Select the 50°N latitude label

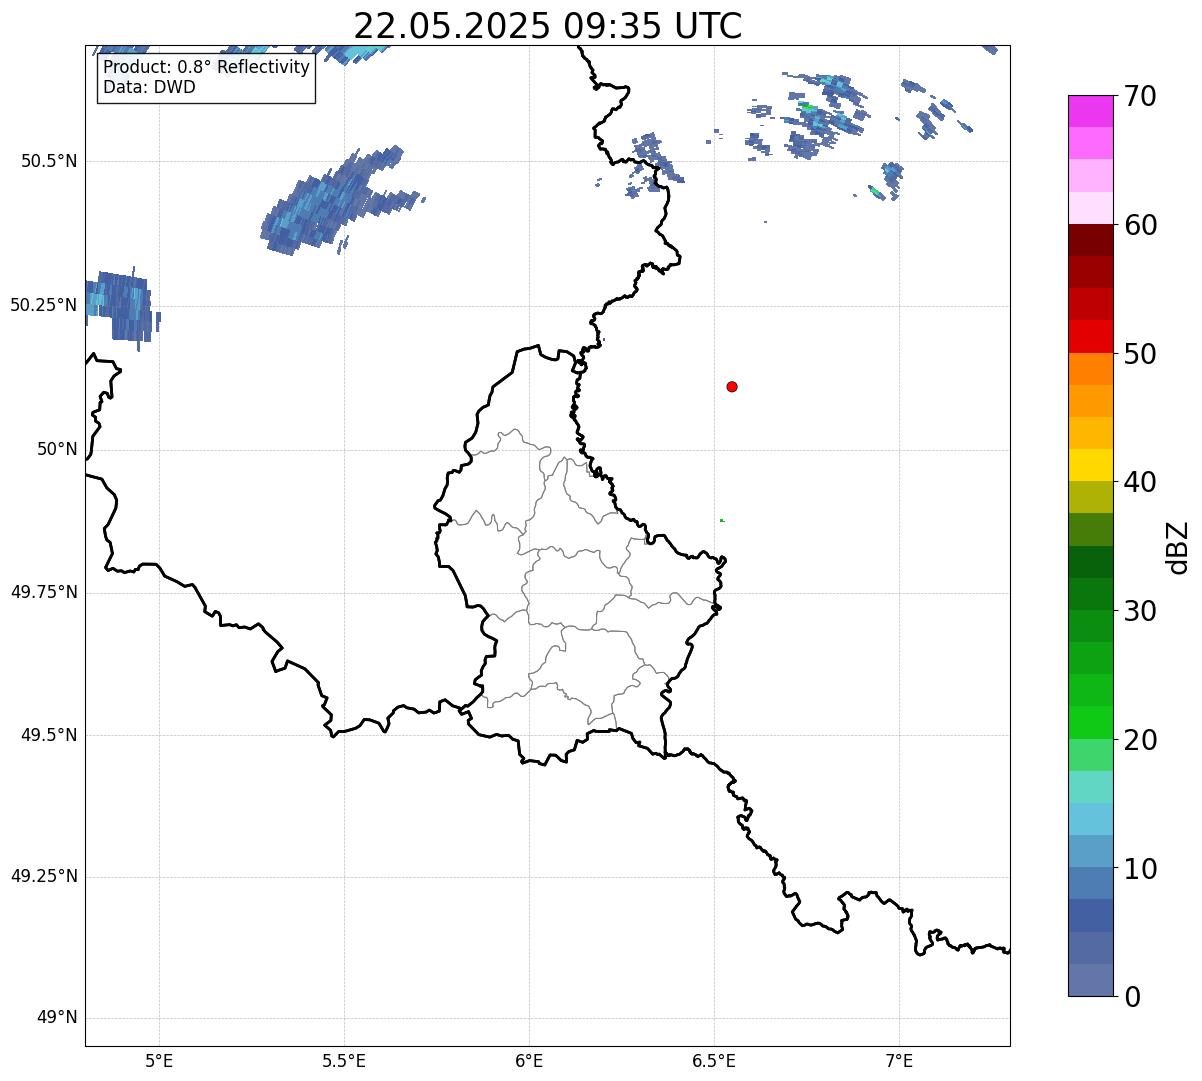pos(57,449)
